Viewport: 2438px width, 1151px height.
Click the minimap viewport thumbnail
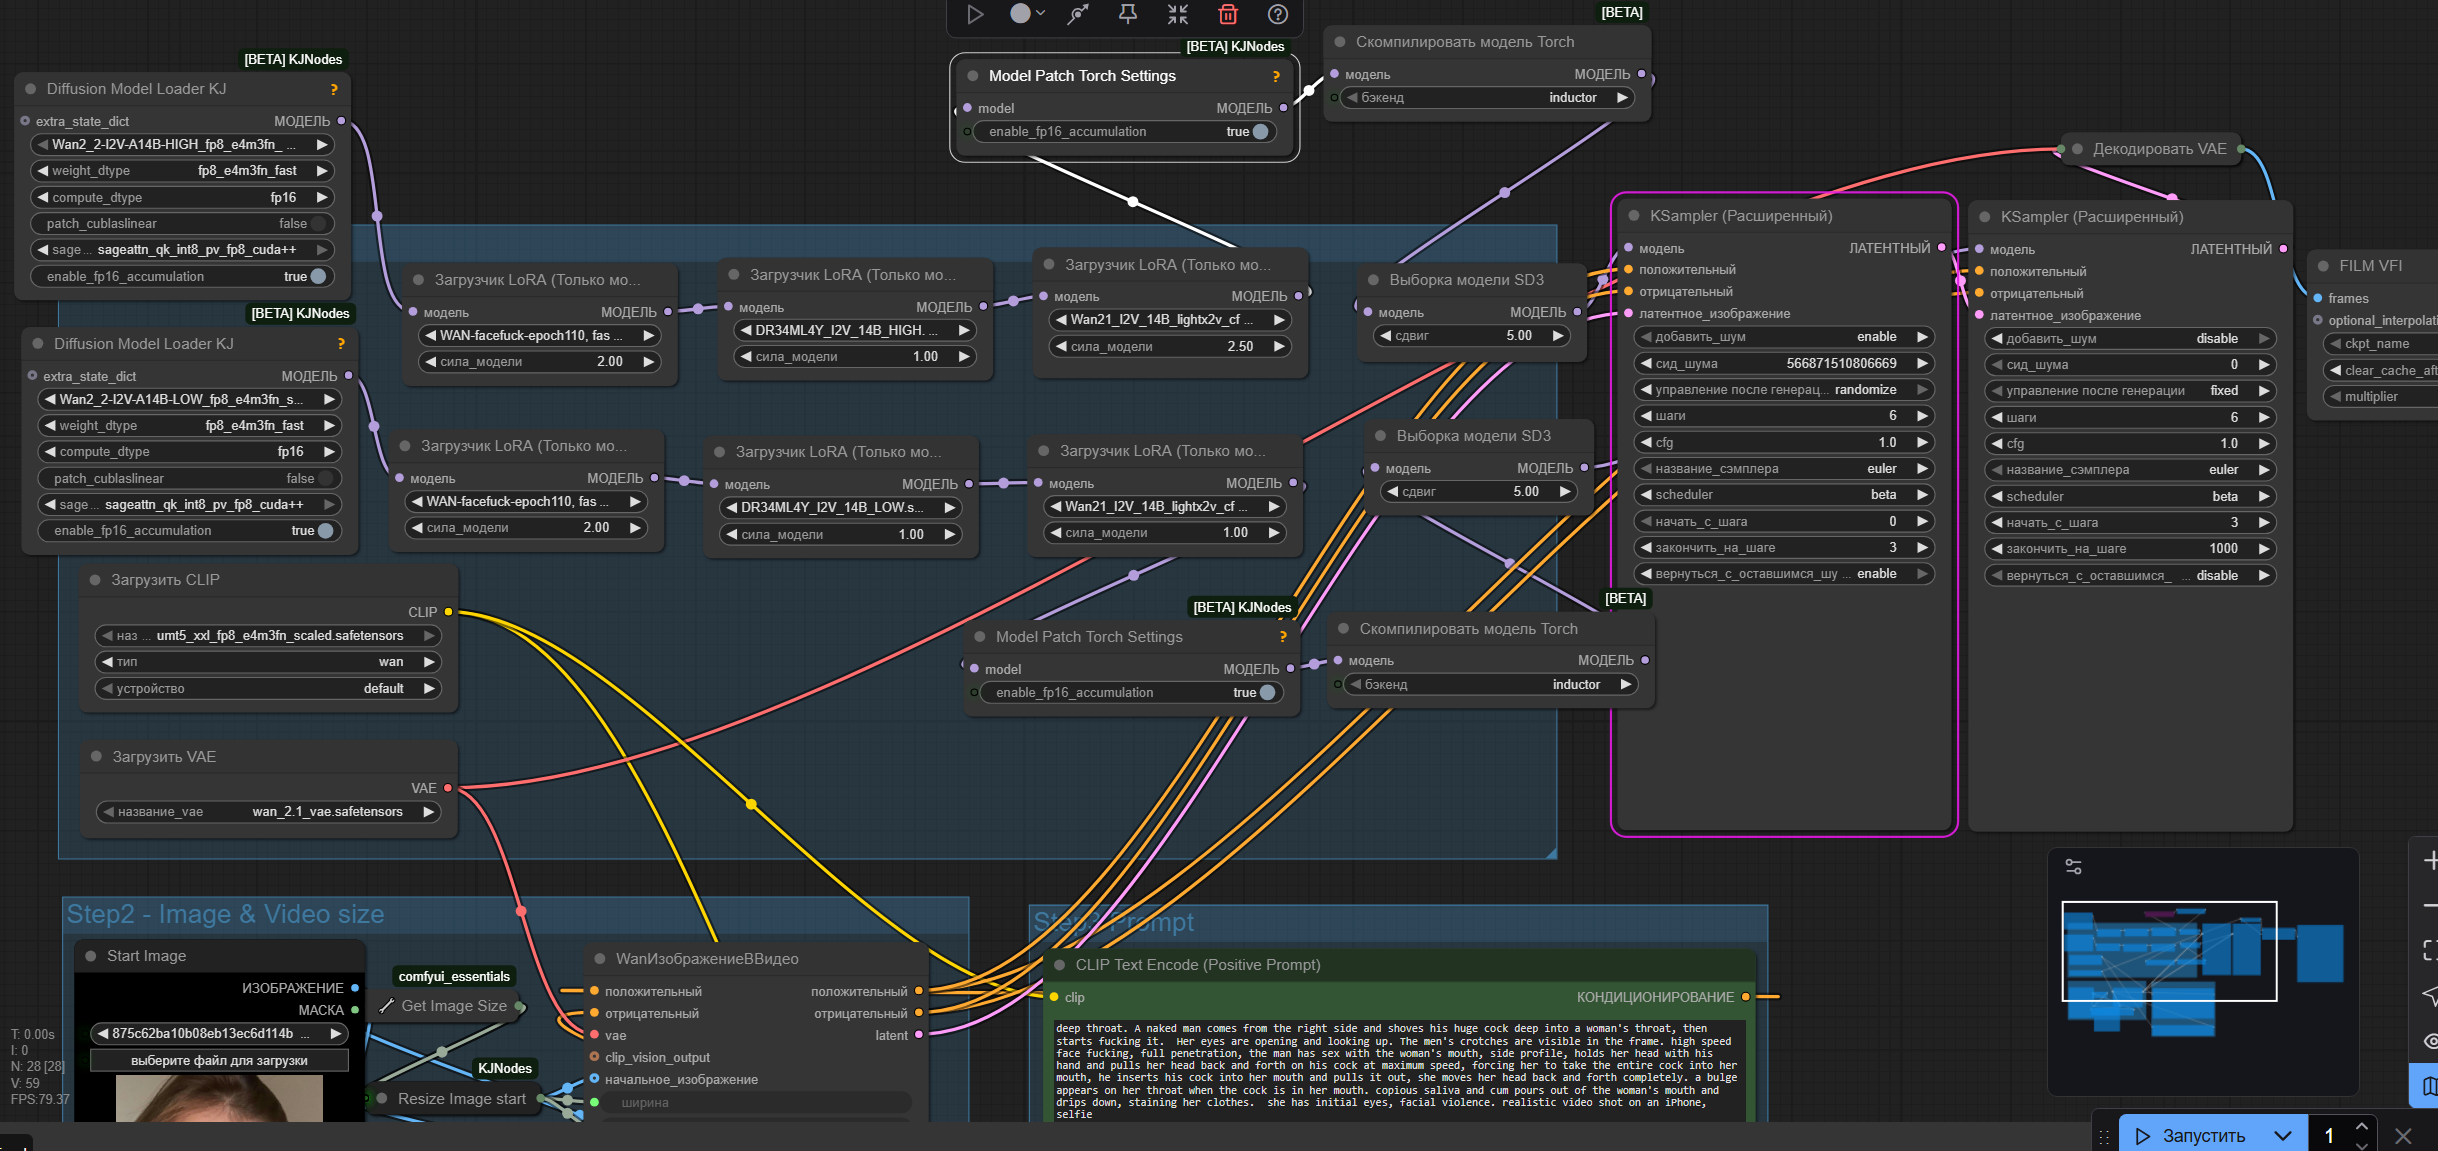2168,951
